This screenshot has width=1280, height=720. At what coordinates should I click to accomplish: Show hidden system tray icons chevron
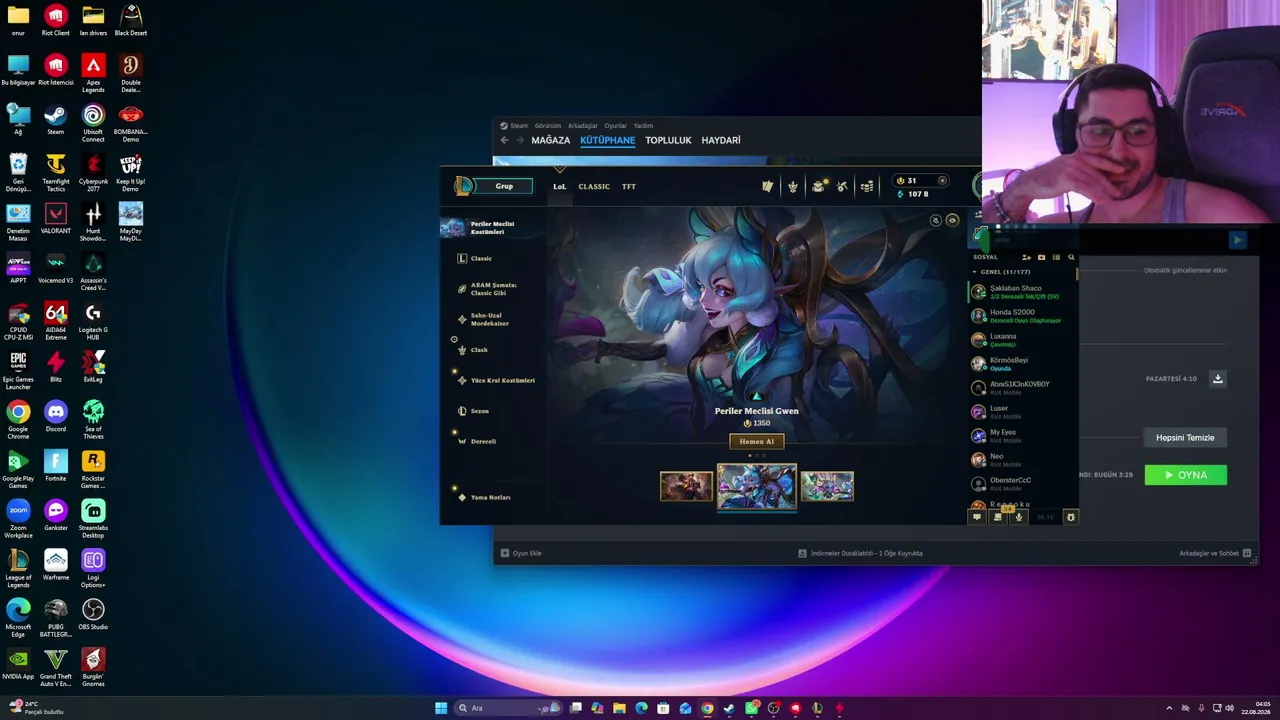click(1169, 708)
